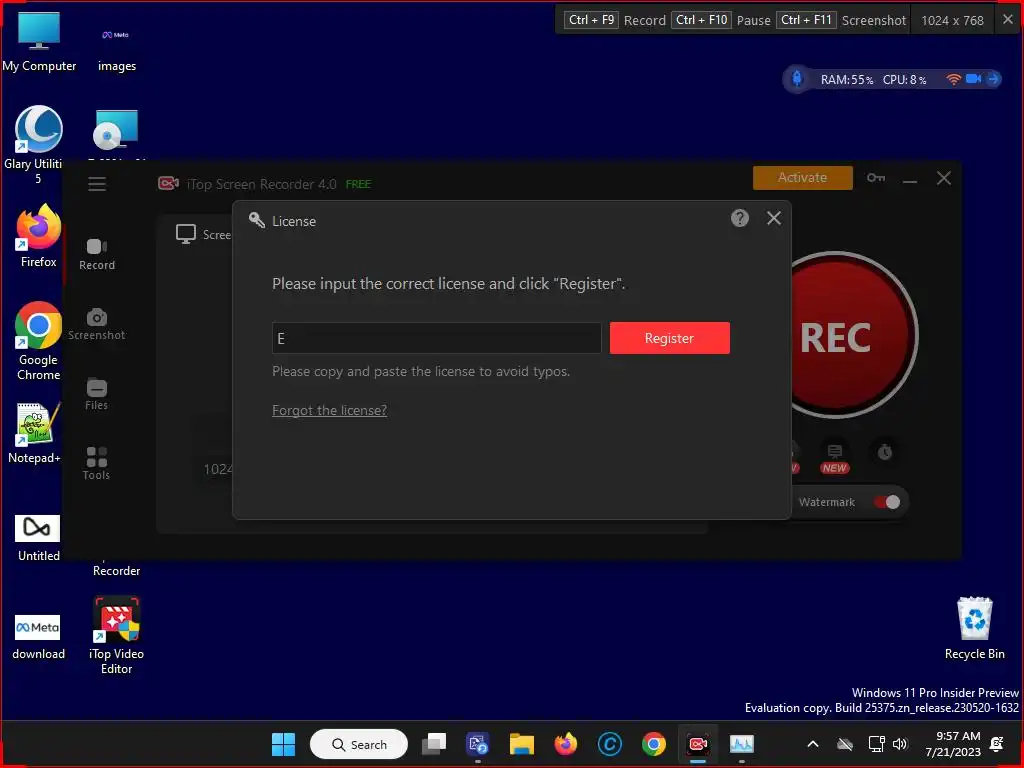Open My Computer desktop icon
Image resolution: width=1024 pixels, height=768 pixels.
point(39,42)
